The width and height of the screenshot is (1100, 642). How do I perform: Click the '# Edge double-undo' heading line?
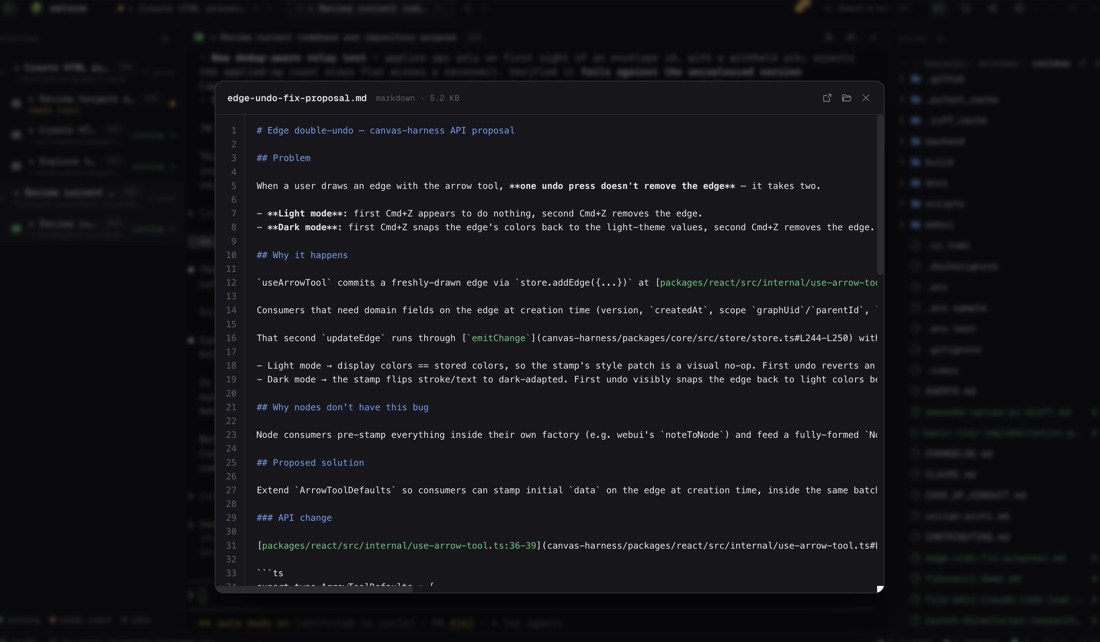[385, 131]
